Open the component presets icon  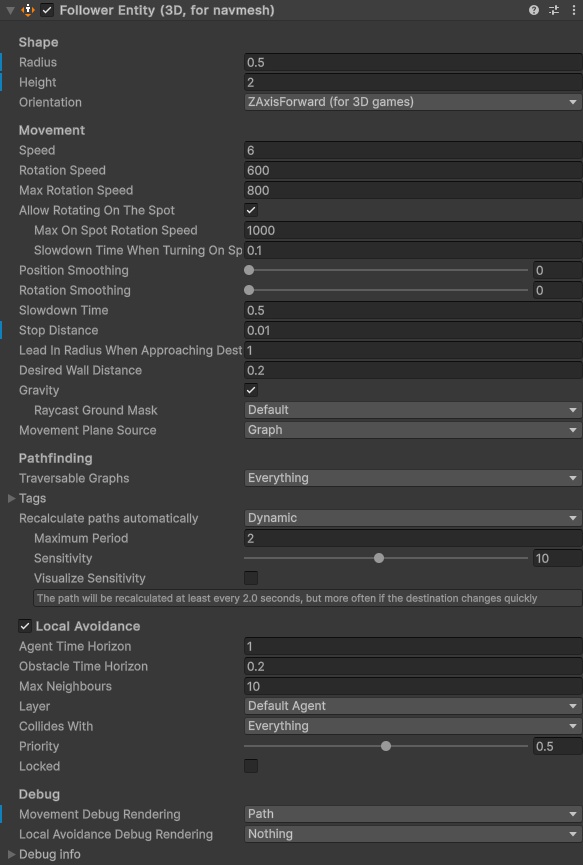tap(554, 10)
